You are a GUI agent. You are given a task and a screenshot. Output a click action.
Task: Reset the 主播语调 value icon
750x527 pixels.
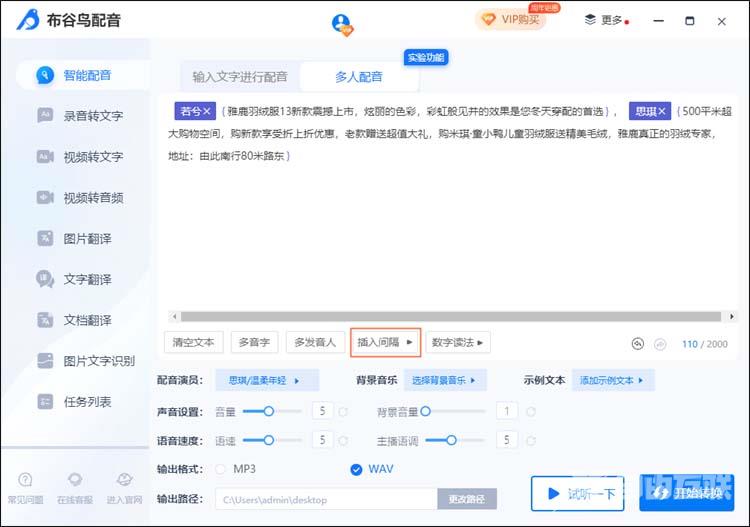[530, 440]
